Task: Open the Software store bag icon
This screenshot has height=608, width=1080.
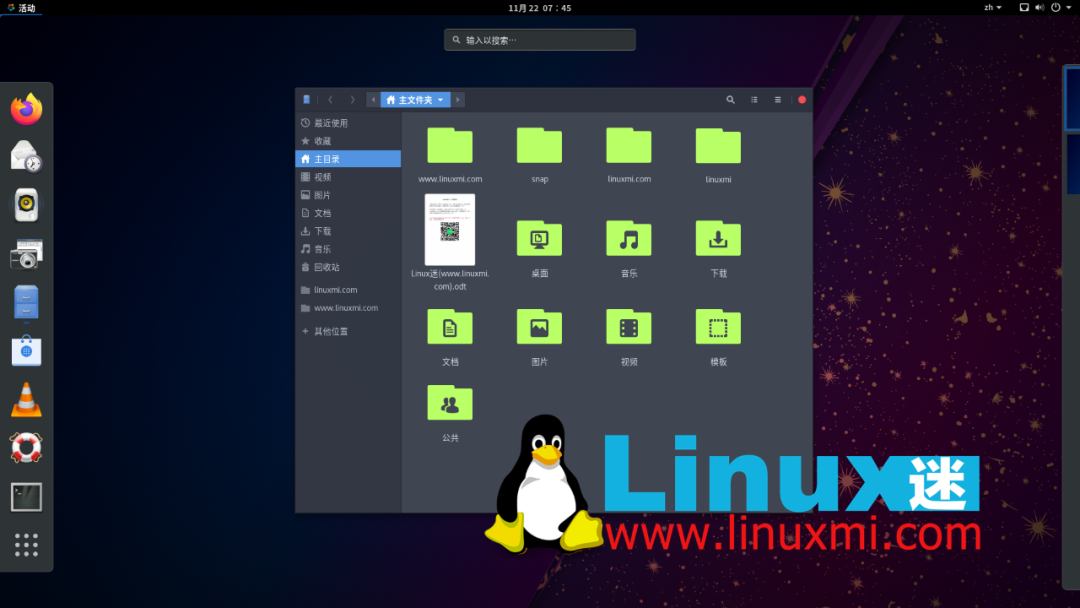Action: (26, 350)
